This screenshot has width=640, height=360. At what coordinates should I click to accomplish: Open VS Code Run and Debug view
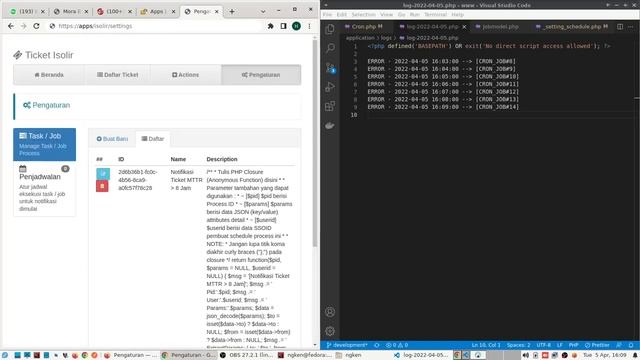[330, 87]
